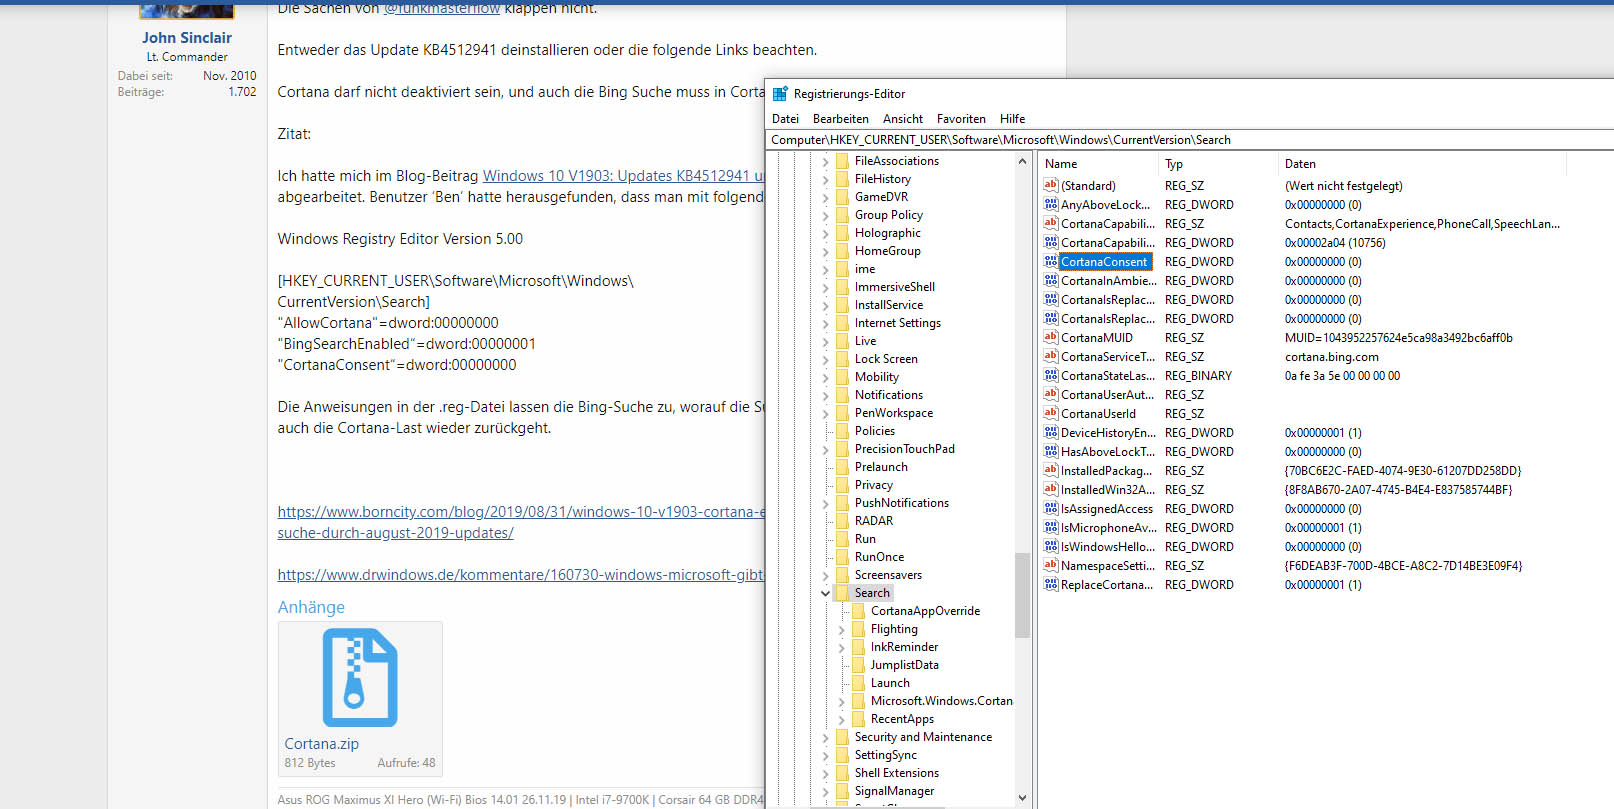Viewport: 1614px width, 809px height.
Task: Click the Name column header
Action: (x=1098, y=164)
